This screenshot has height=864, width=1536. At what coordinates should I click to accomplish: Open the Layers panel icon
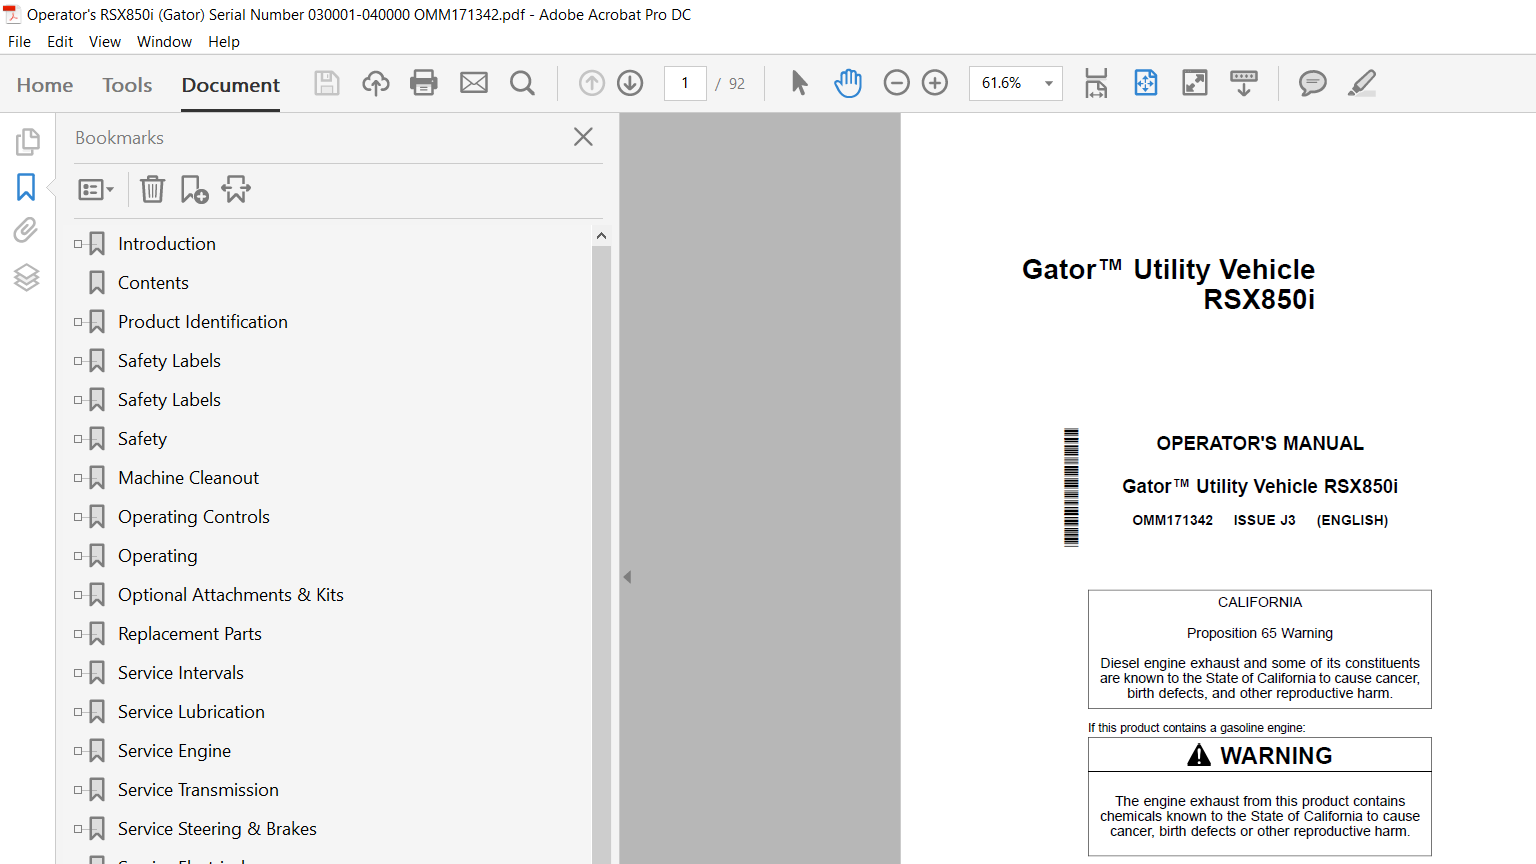tap(27, 277)
